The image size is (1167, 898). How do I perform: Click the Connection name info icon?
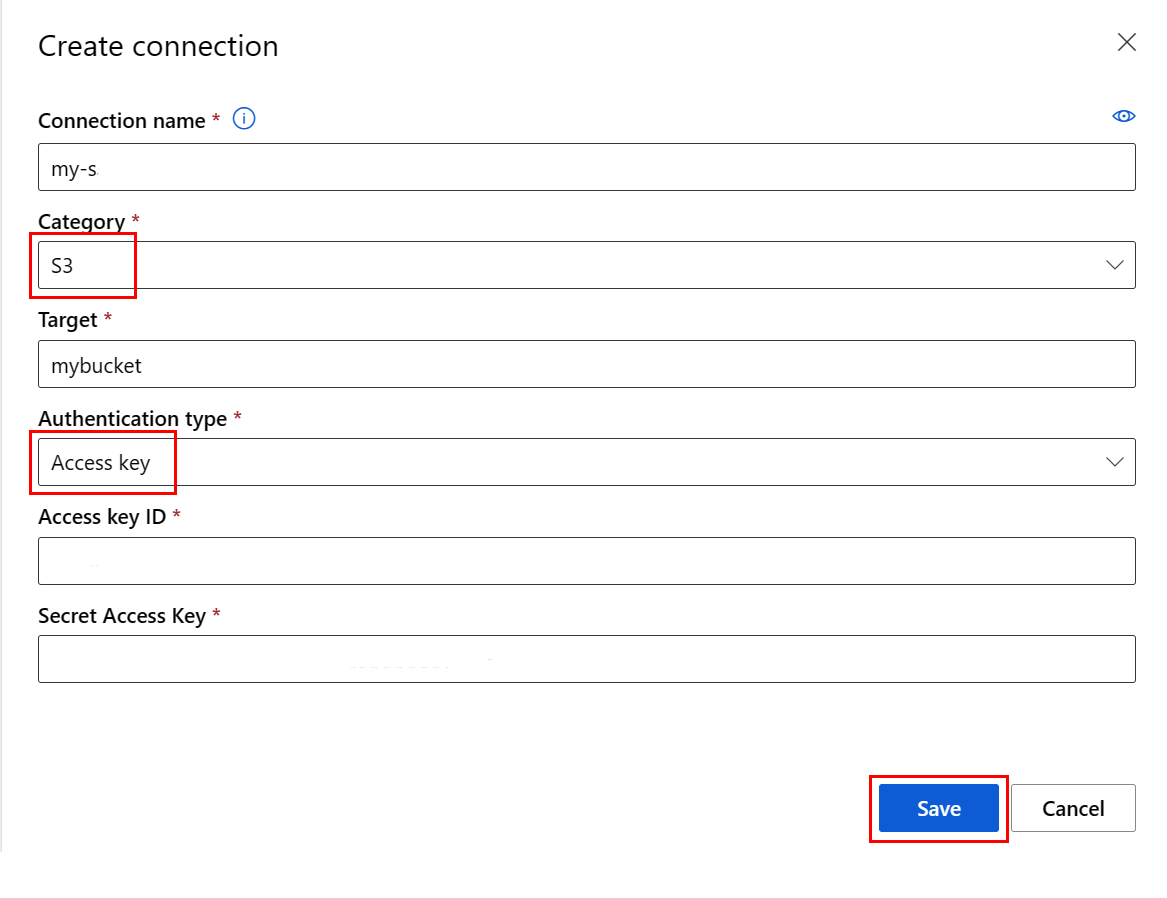244,119
